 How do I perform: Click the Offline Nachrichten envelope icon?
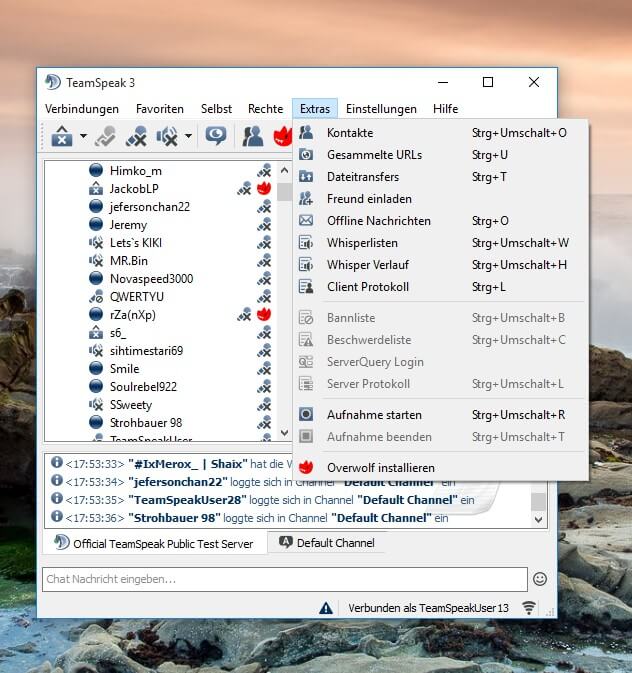click(x=306, y=221)
